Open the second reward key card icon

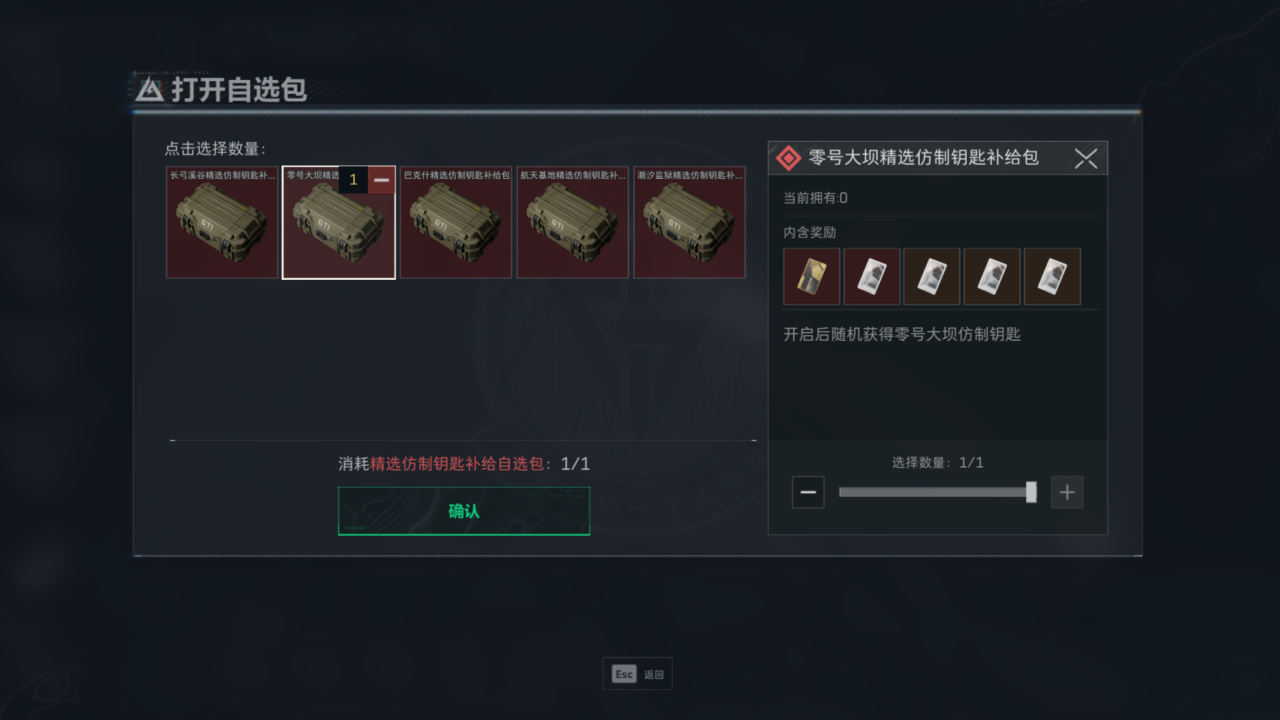pyautogui.click(x=872, y=276)
